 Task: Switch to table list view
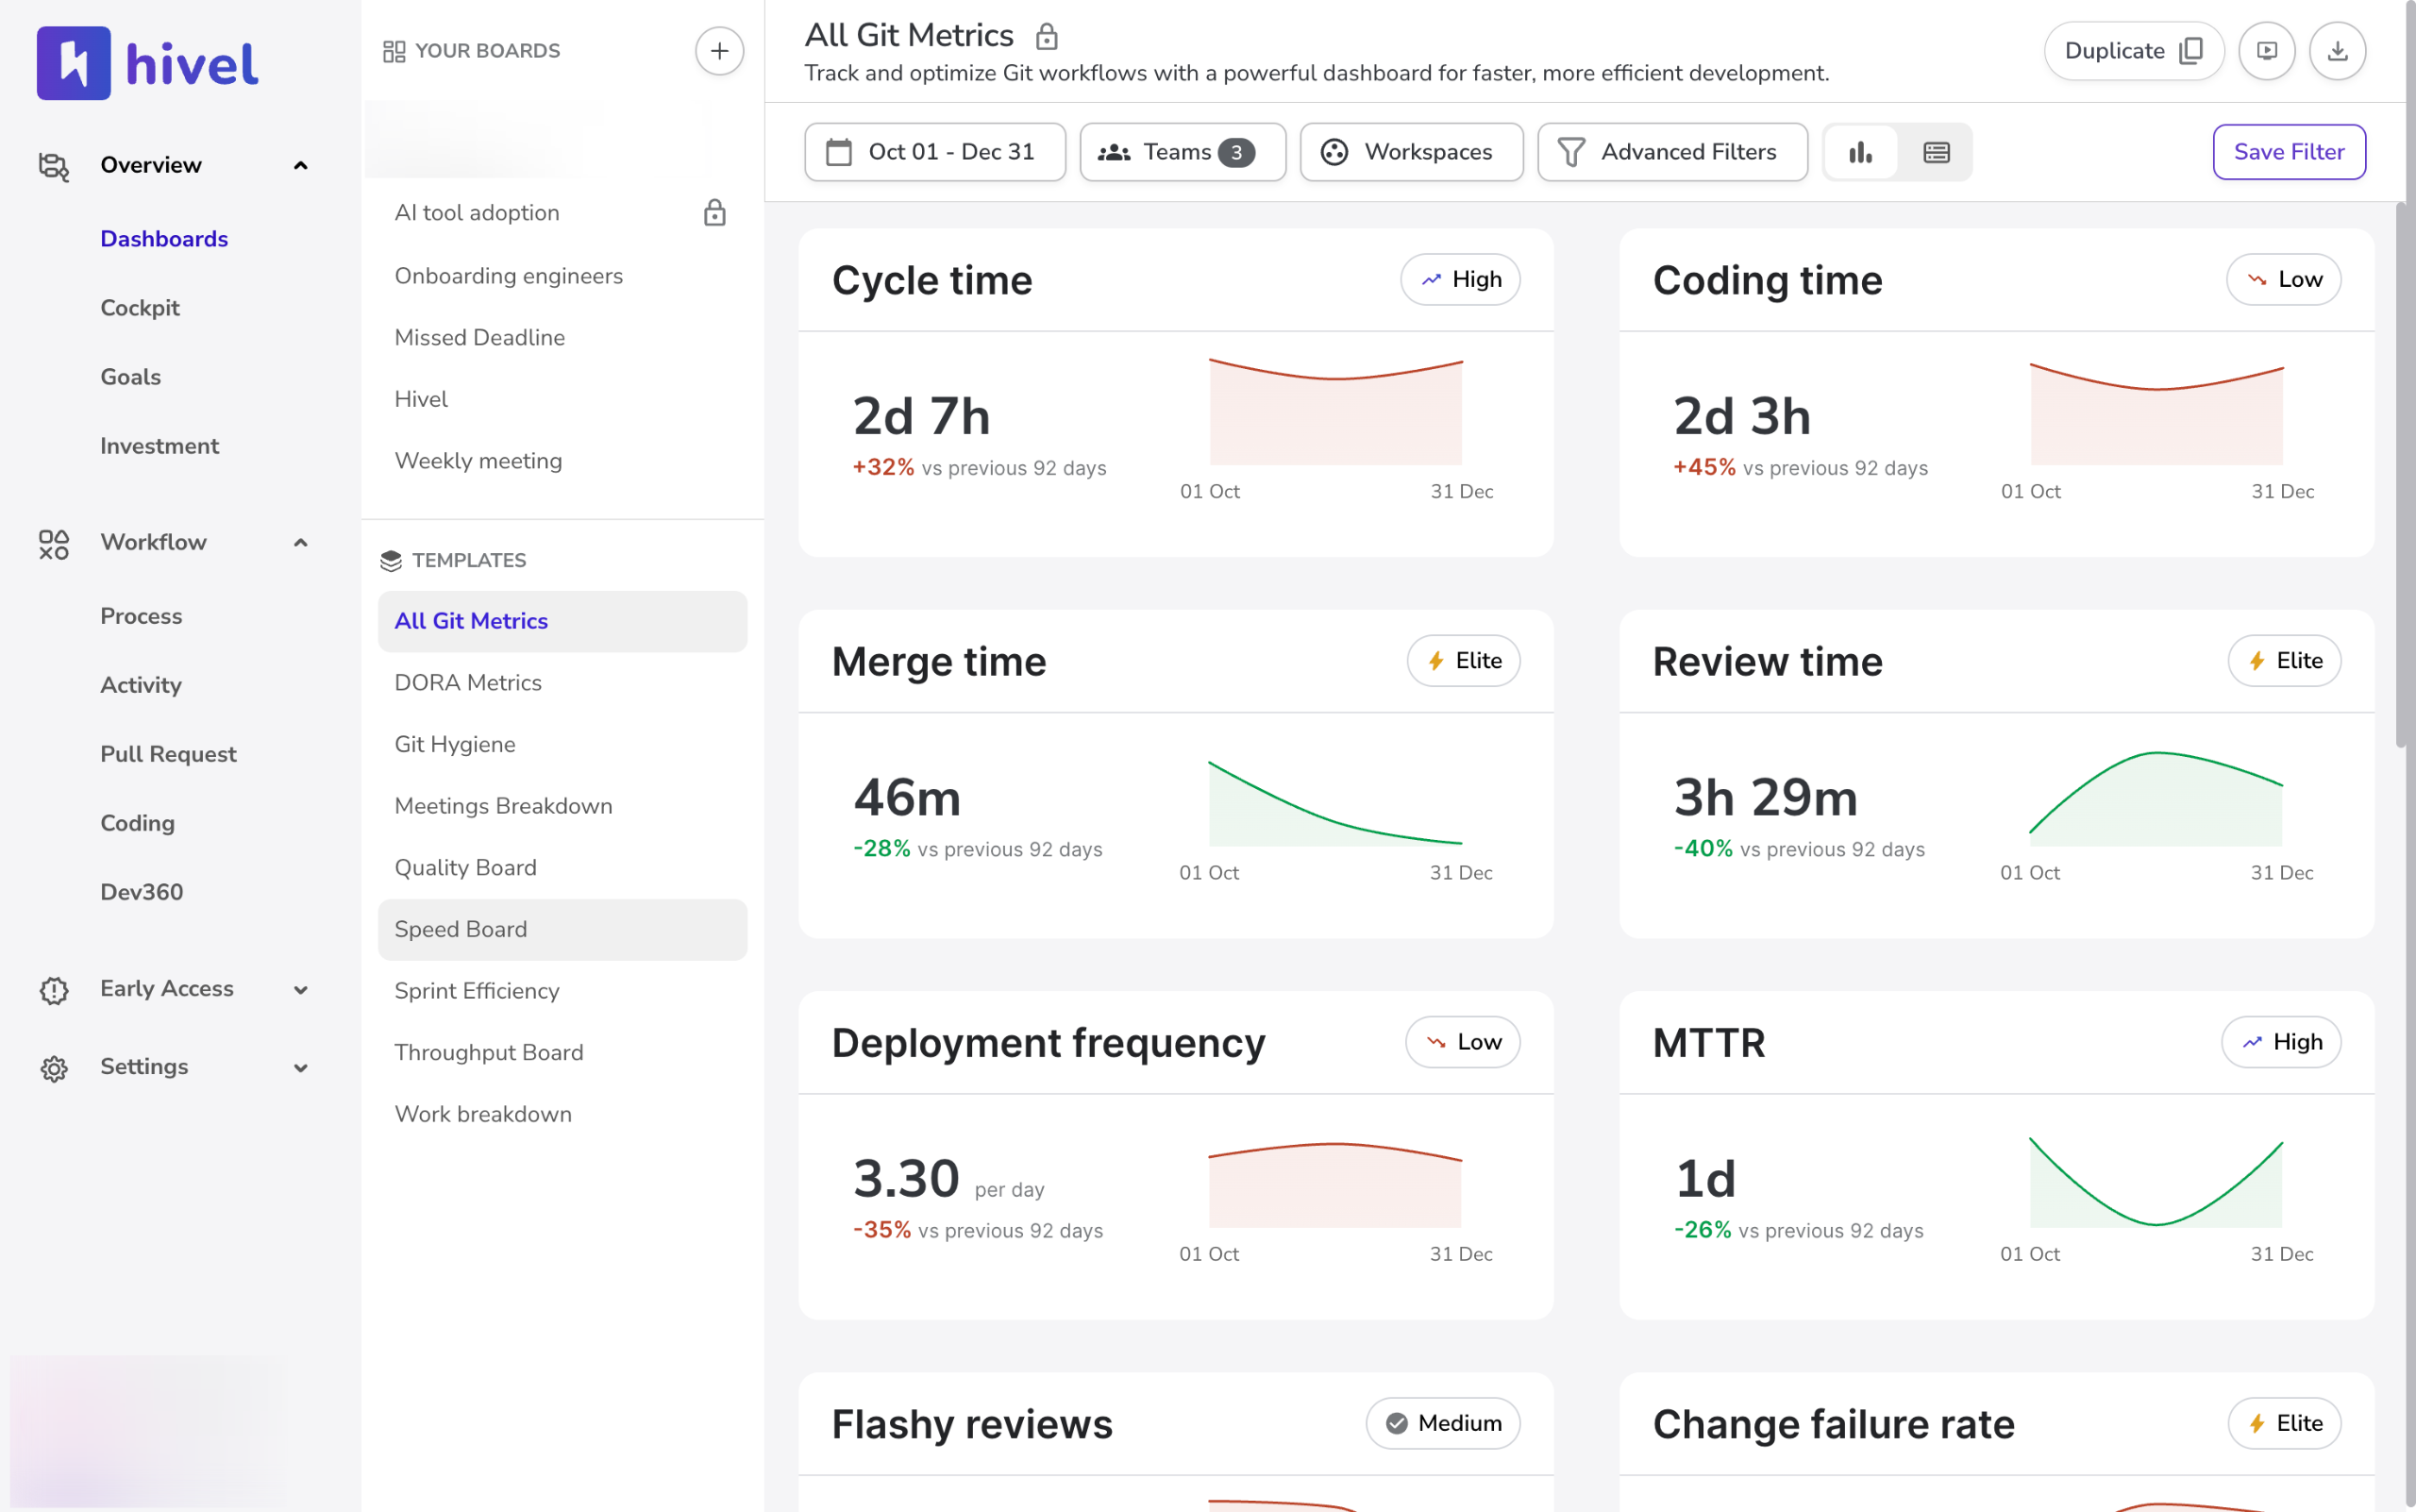(1936, 152)
